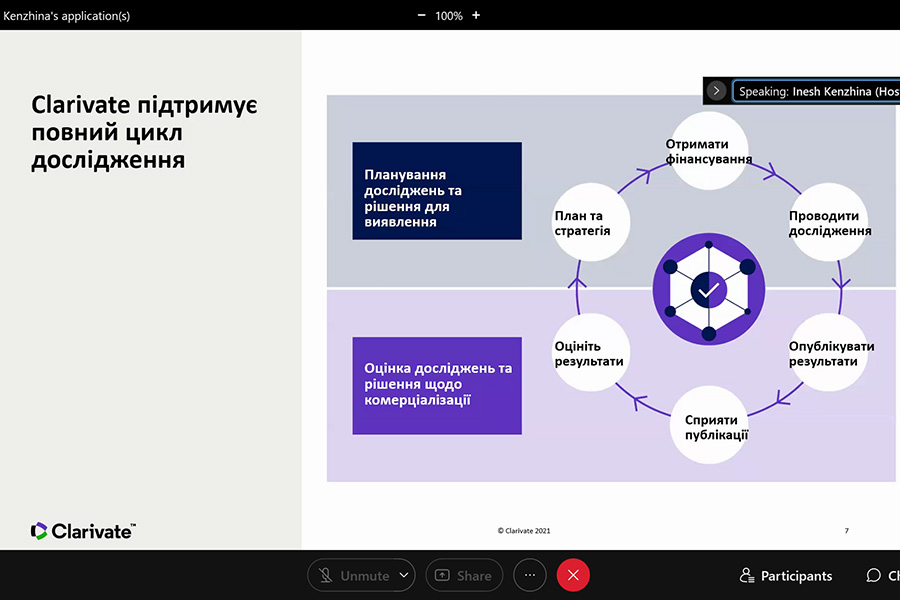Click the central hexagon checkmark icon
The width and height of the screenshot is (900, 600).
click(x=708, y=290)
